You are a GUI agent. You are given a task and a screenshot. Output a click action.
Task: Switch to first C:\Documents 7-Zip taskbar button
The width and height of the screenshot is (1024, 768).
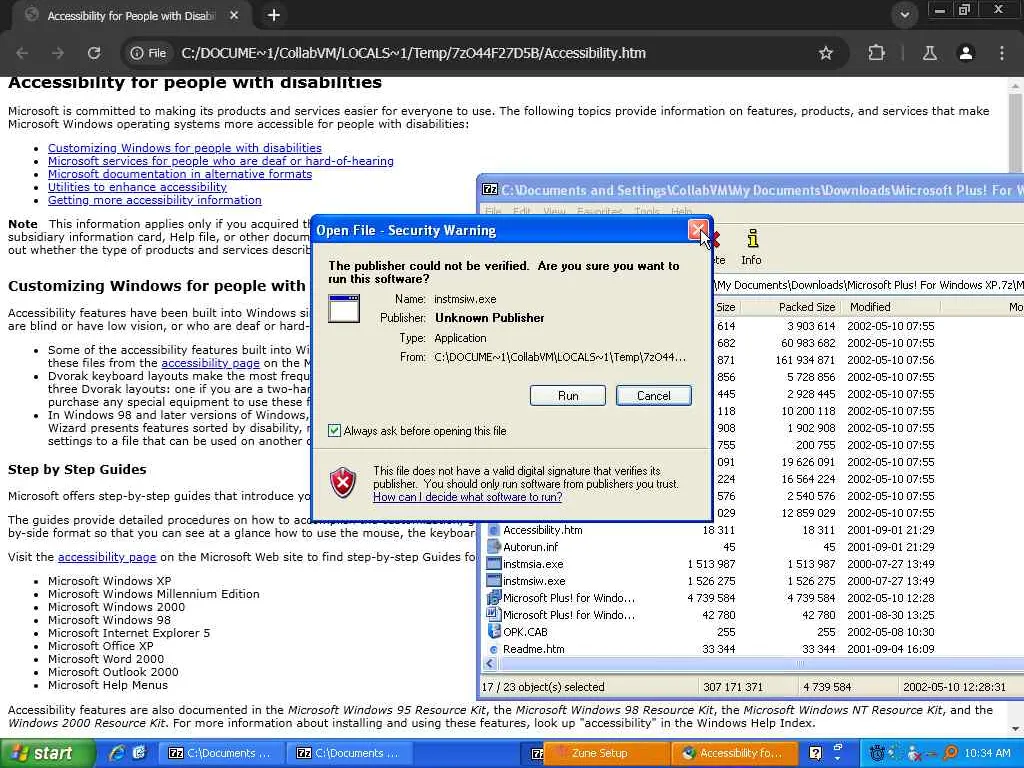pos(221,754)
